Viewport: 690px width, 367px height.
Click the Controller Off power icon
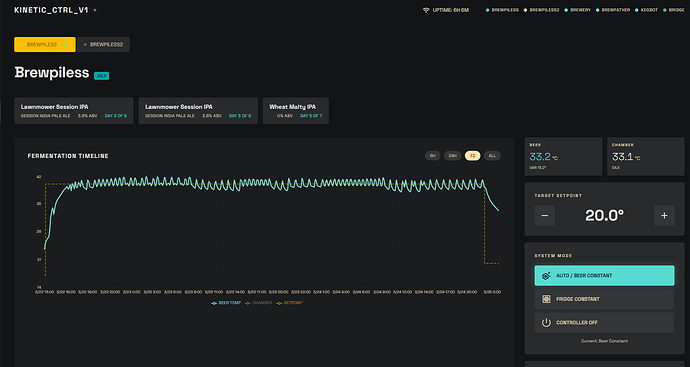click(x=546, y=323)
